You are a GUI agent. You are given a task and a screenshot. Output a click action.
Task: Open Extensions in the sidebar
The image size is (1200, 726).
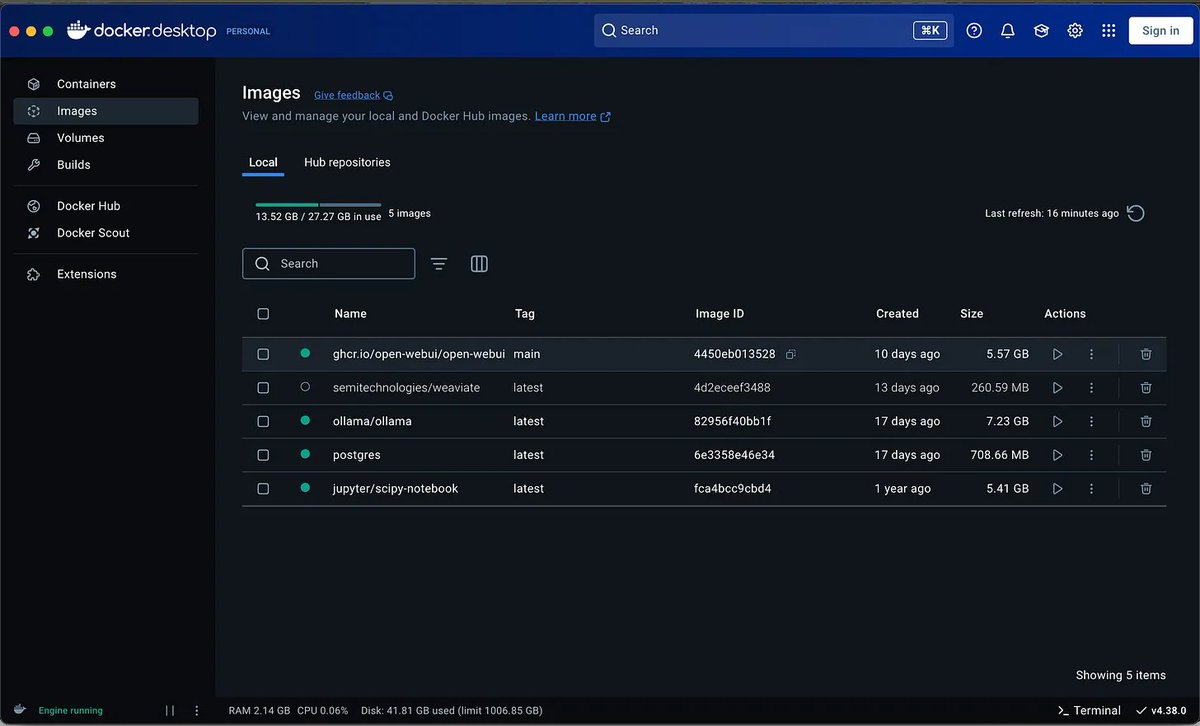[106, 274]
